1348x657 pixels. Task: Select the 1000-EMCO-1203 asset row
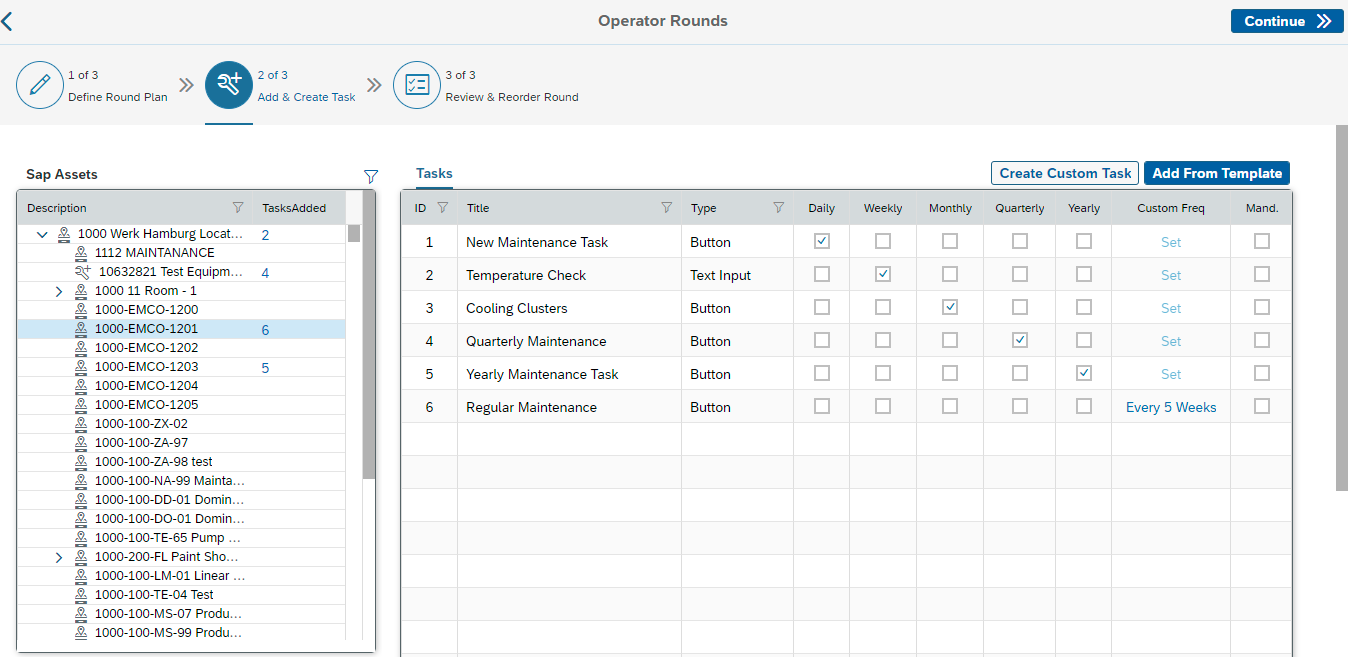[x=146, y=367]
